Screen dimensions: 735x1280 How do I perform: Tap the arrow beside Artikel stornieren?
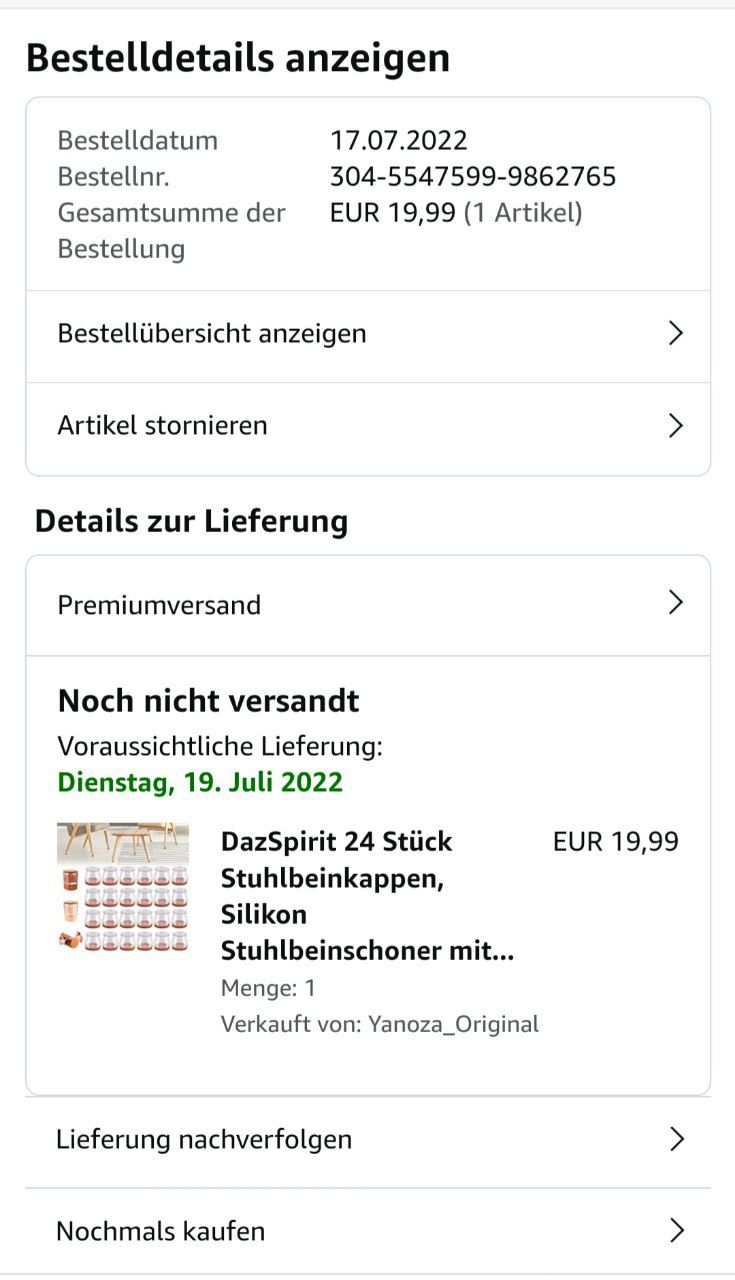tap(676, 426)
